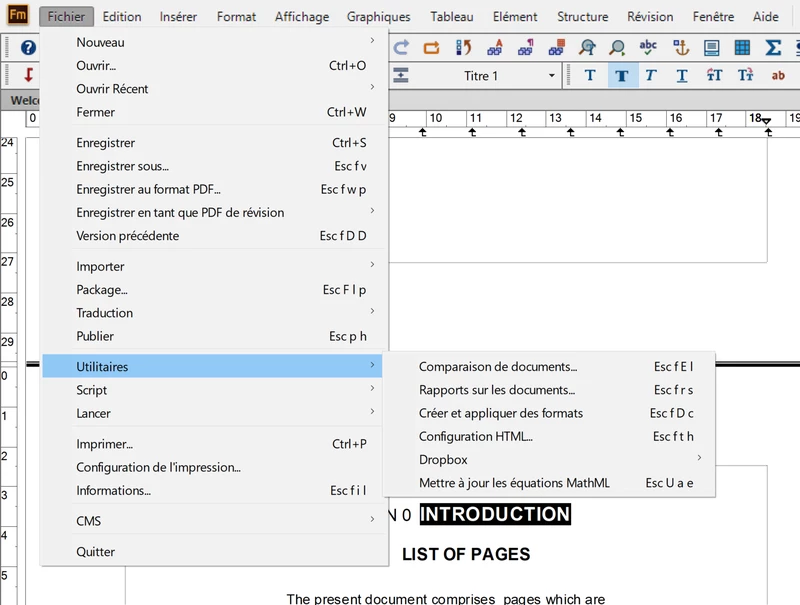Choose Enregistrer sous...

(212, 166)
